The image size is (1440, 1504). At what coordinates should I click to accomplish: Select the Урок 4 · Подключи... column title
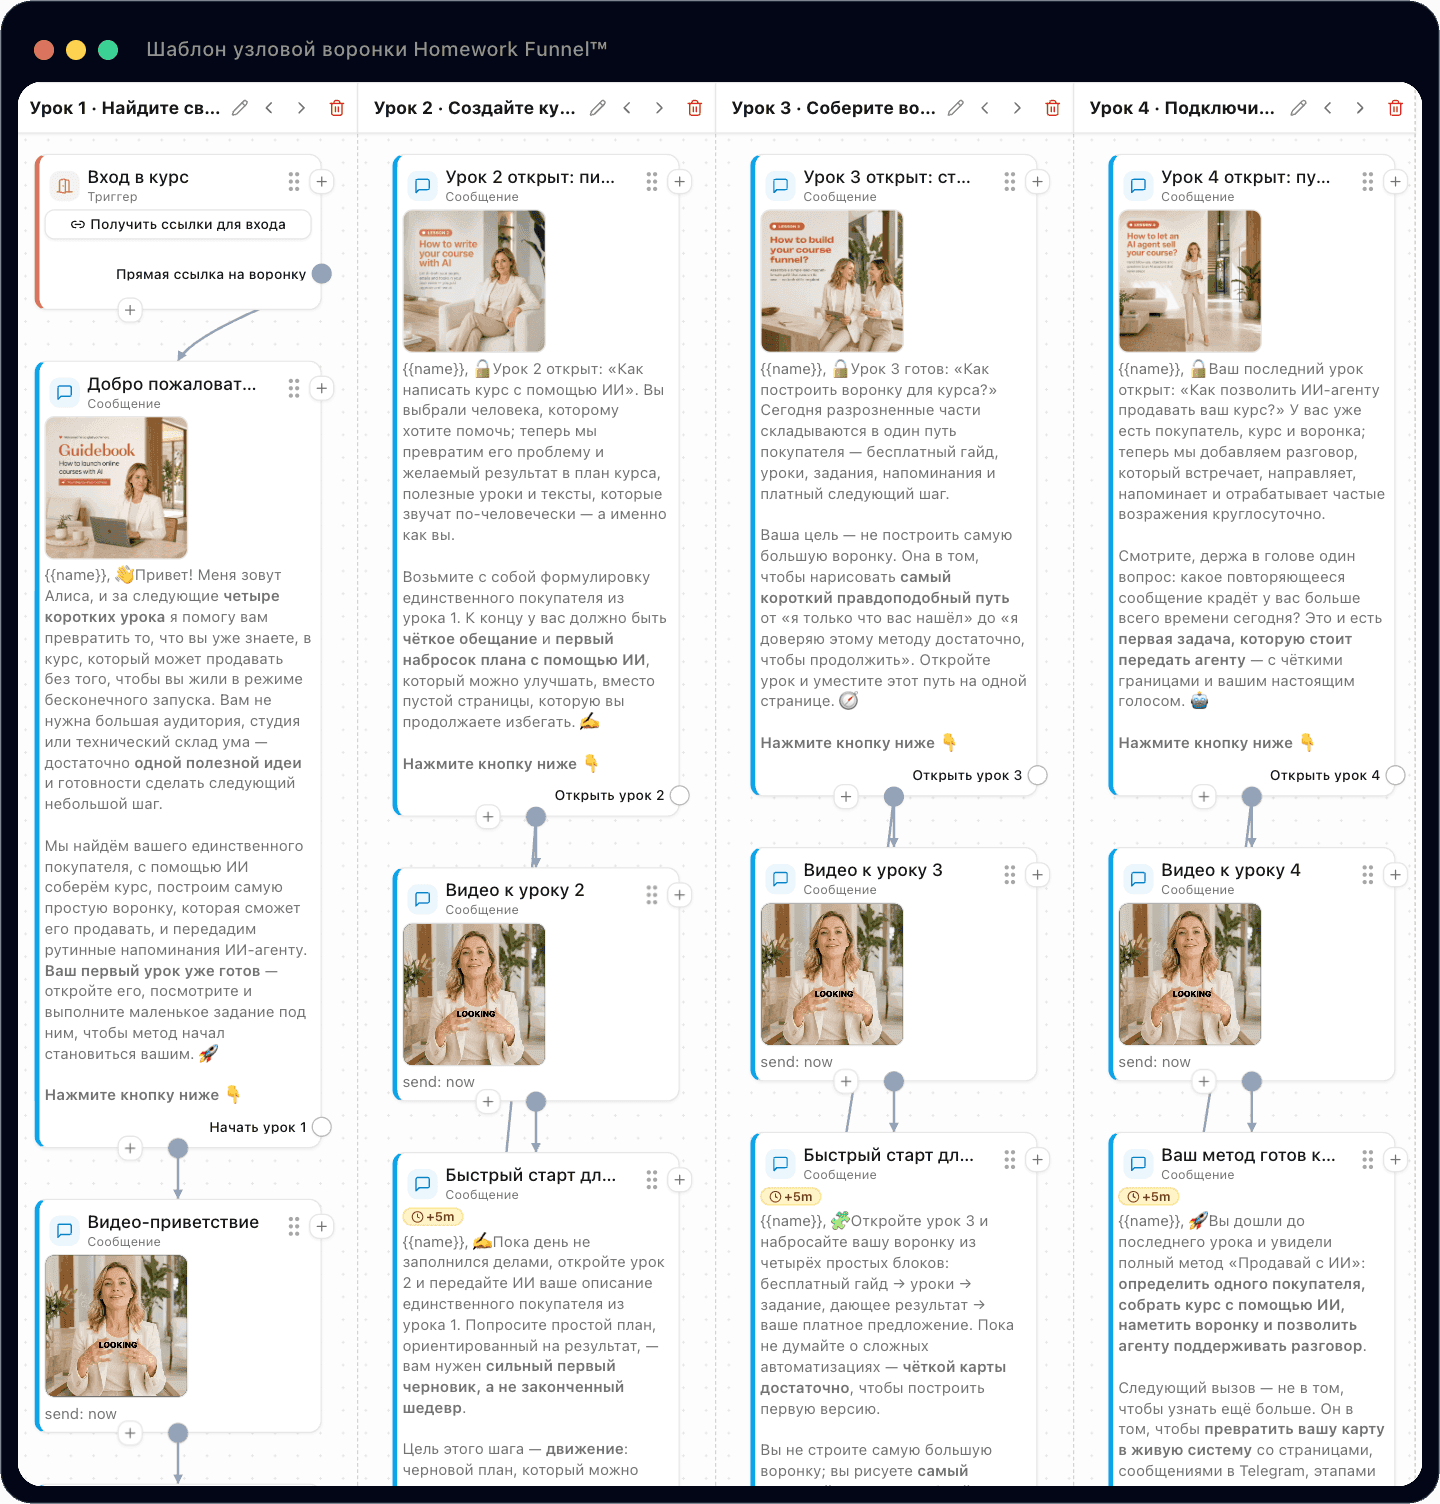click(x=1182, y=108)
